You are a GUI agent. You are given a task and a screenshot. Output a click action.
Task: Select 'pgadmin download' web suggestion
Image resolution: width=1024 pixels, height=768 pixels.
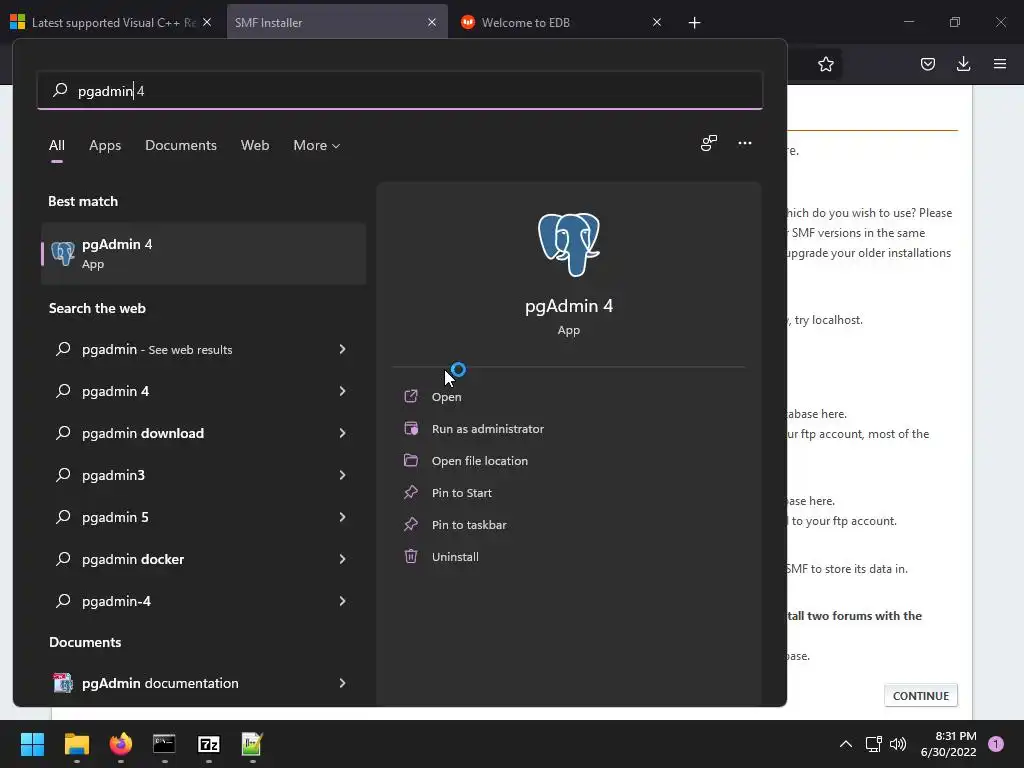point(143,433)
